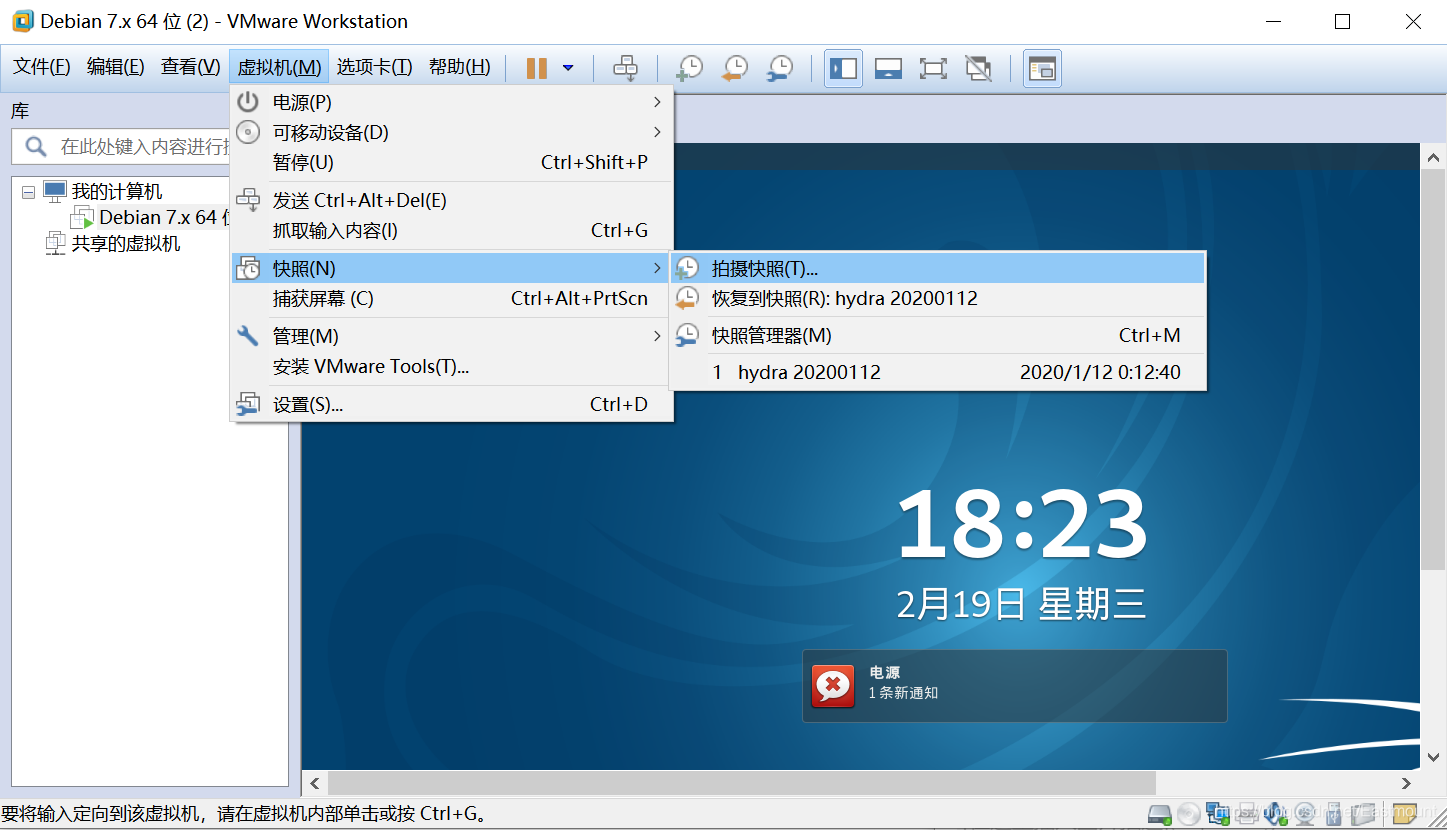Click the horizontal scrollbar thumb
This screenshot has width=1447, height=830.
coord(741,783)
